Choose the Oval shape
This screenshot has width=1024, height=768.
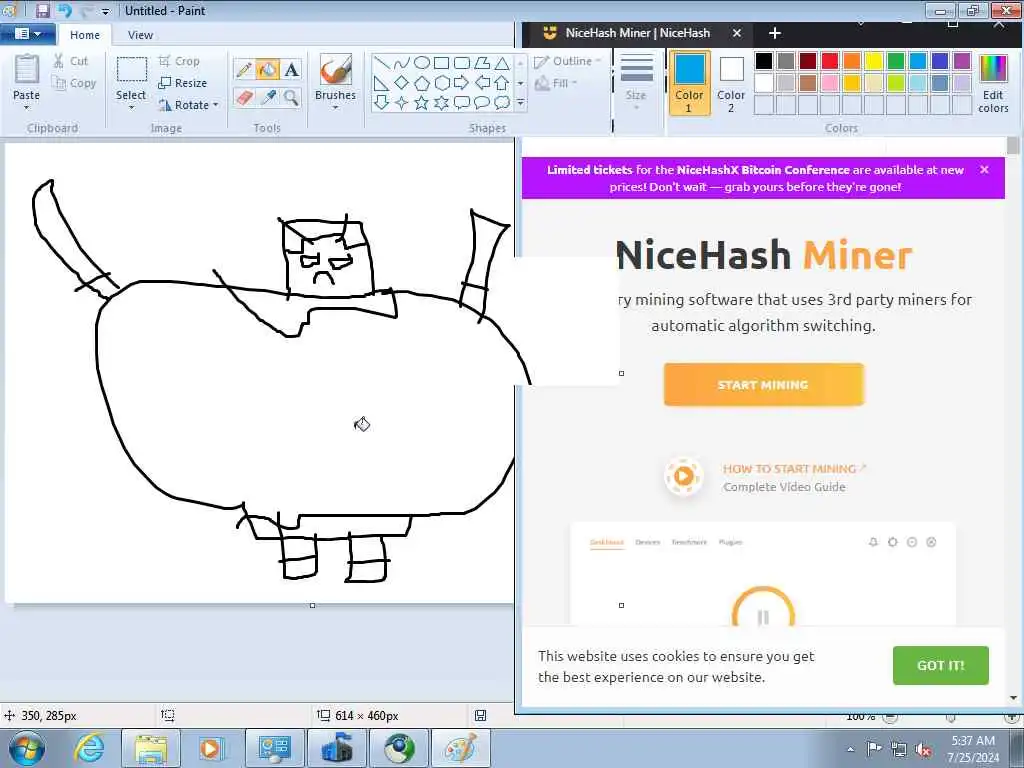click(422, 63)
